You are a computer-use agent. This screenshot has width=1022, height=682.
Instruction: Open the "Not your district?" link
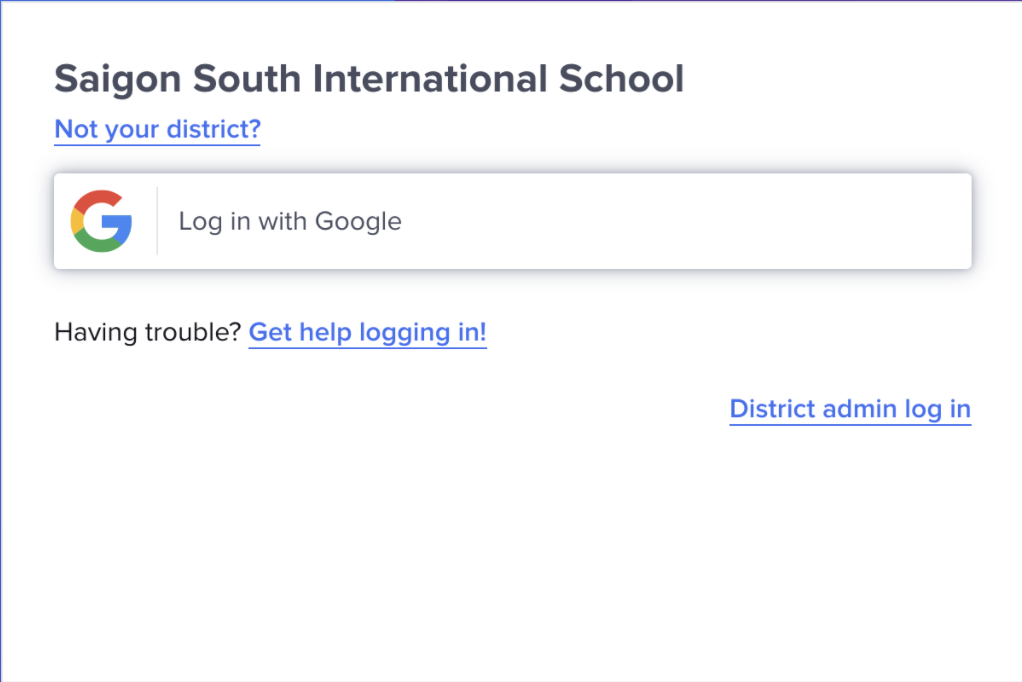[x=157, y=129]
